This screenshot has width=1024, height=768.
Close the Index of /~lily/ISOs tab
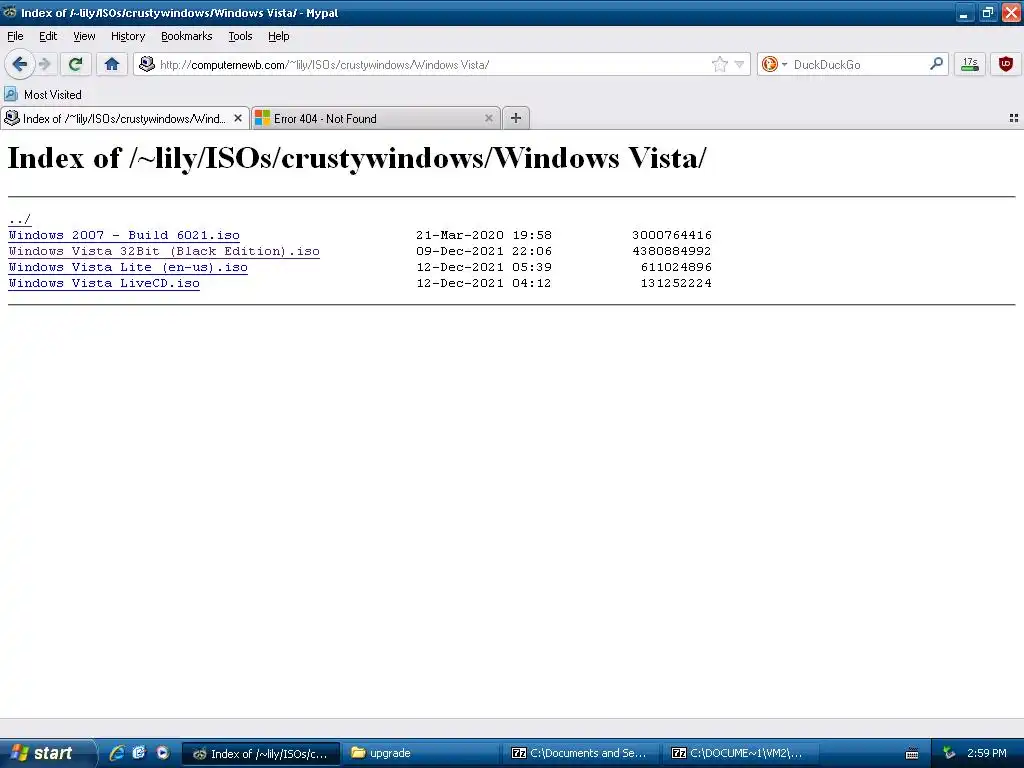point(238,118)
